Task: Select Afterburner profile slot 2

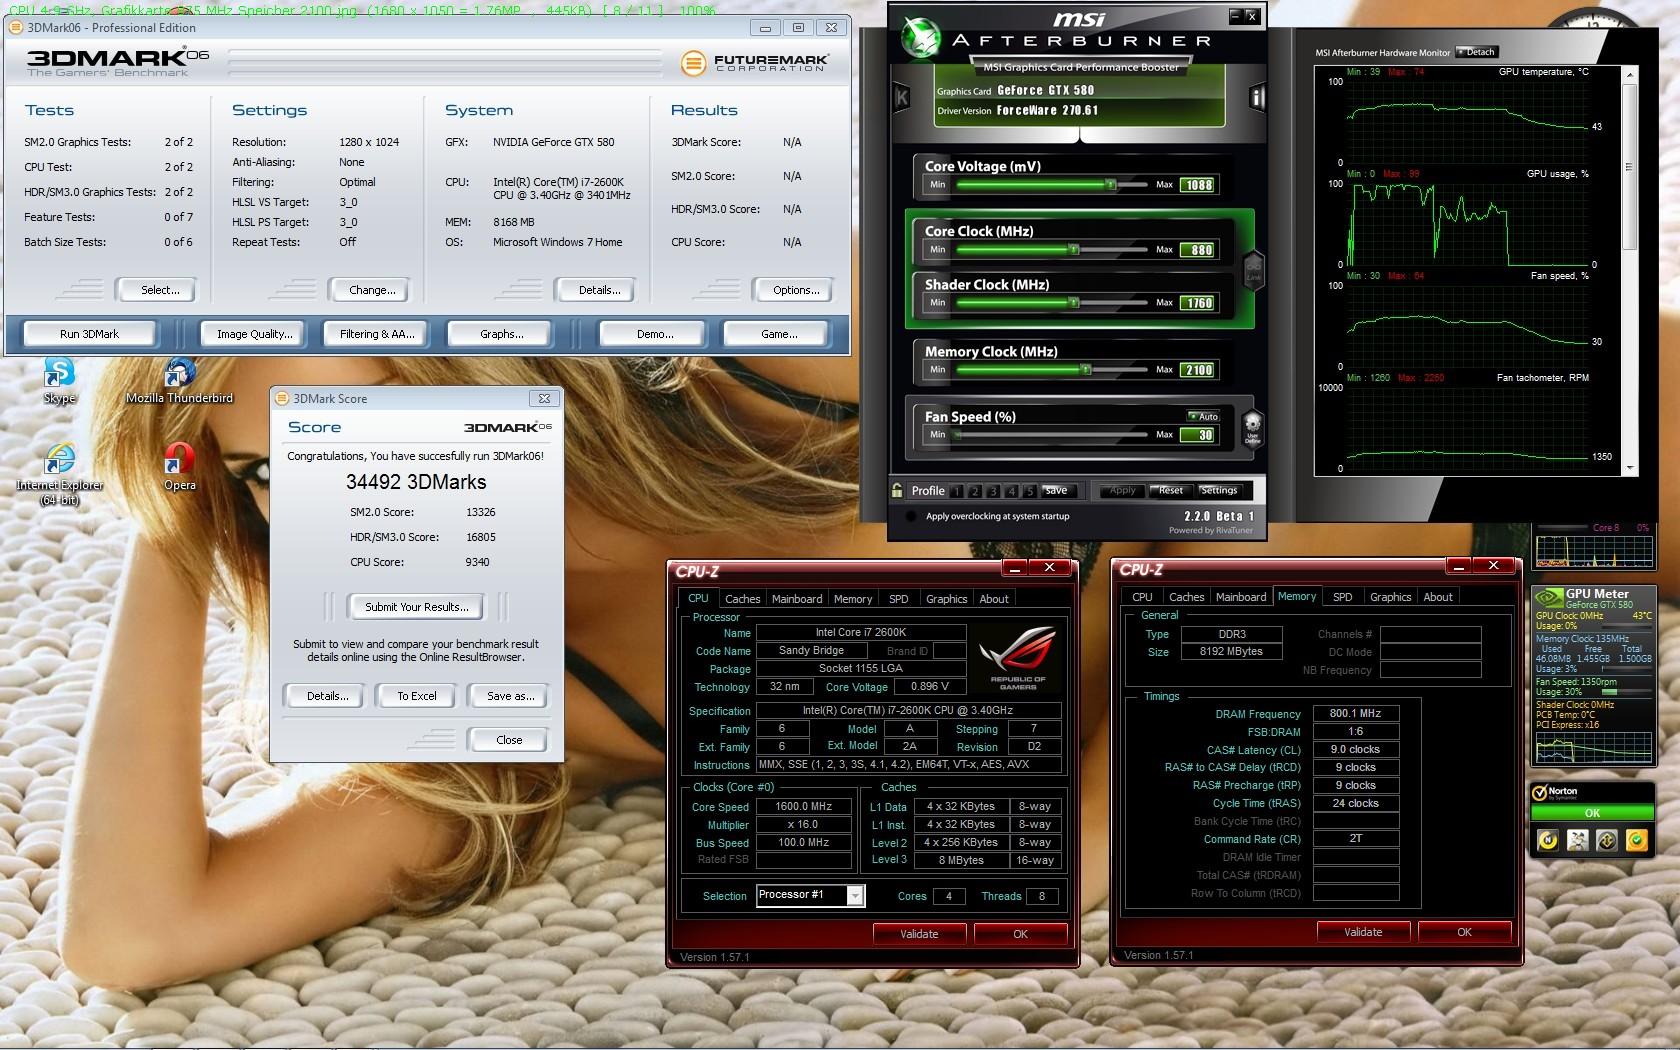Action: (x=975, y=491)
